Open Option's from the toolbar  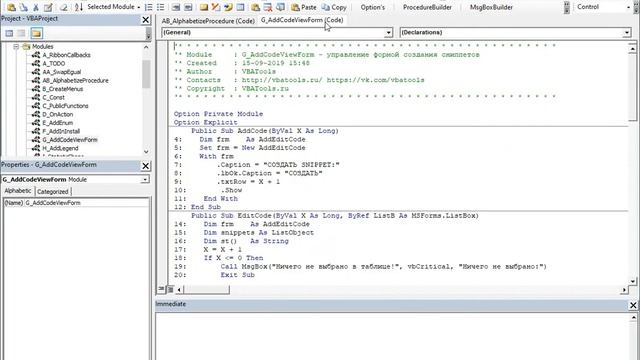(x=373, y=7)
